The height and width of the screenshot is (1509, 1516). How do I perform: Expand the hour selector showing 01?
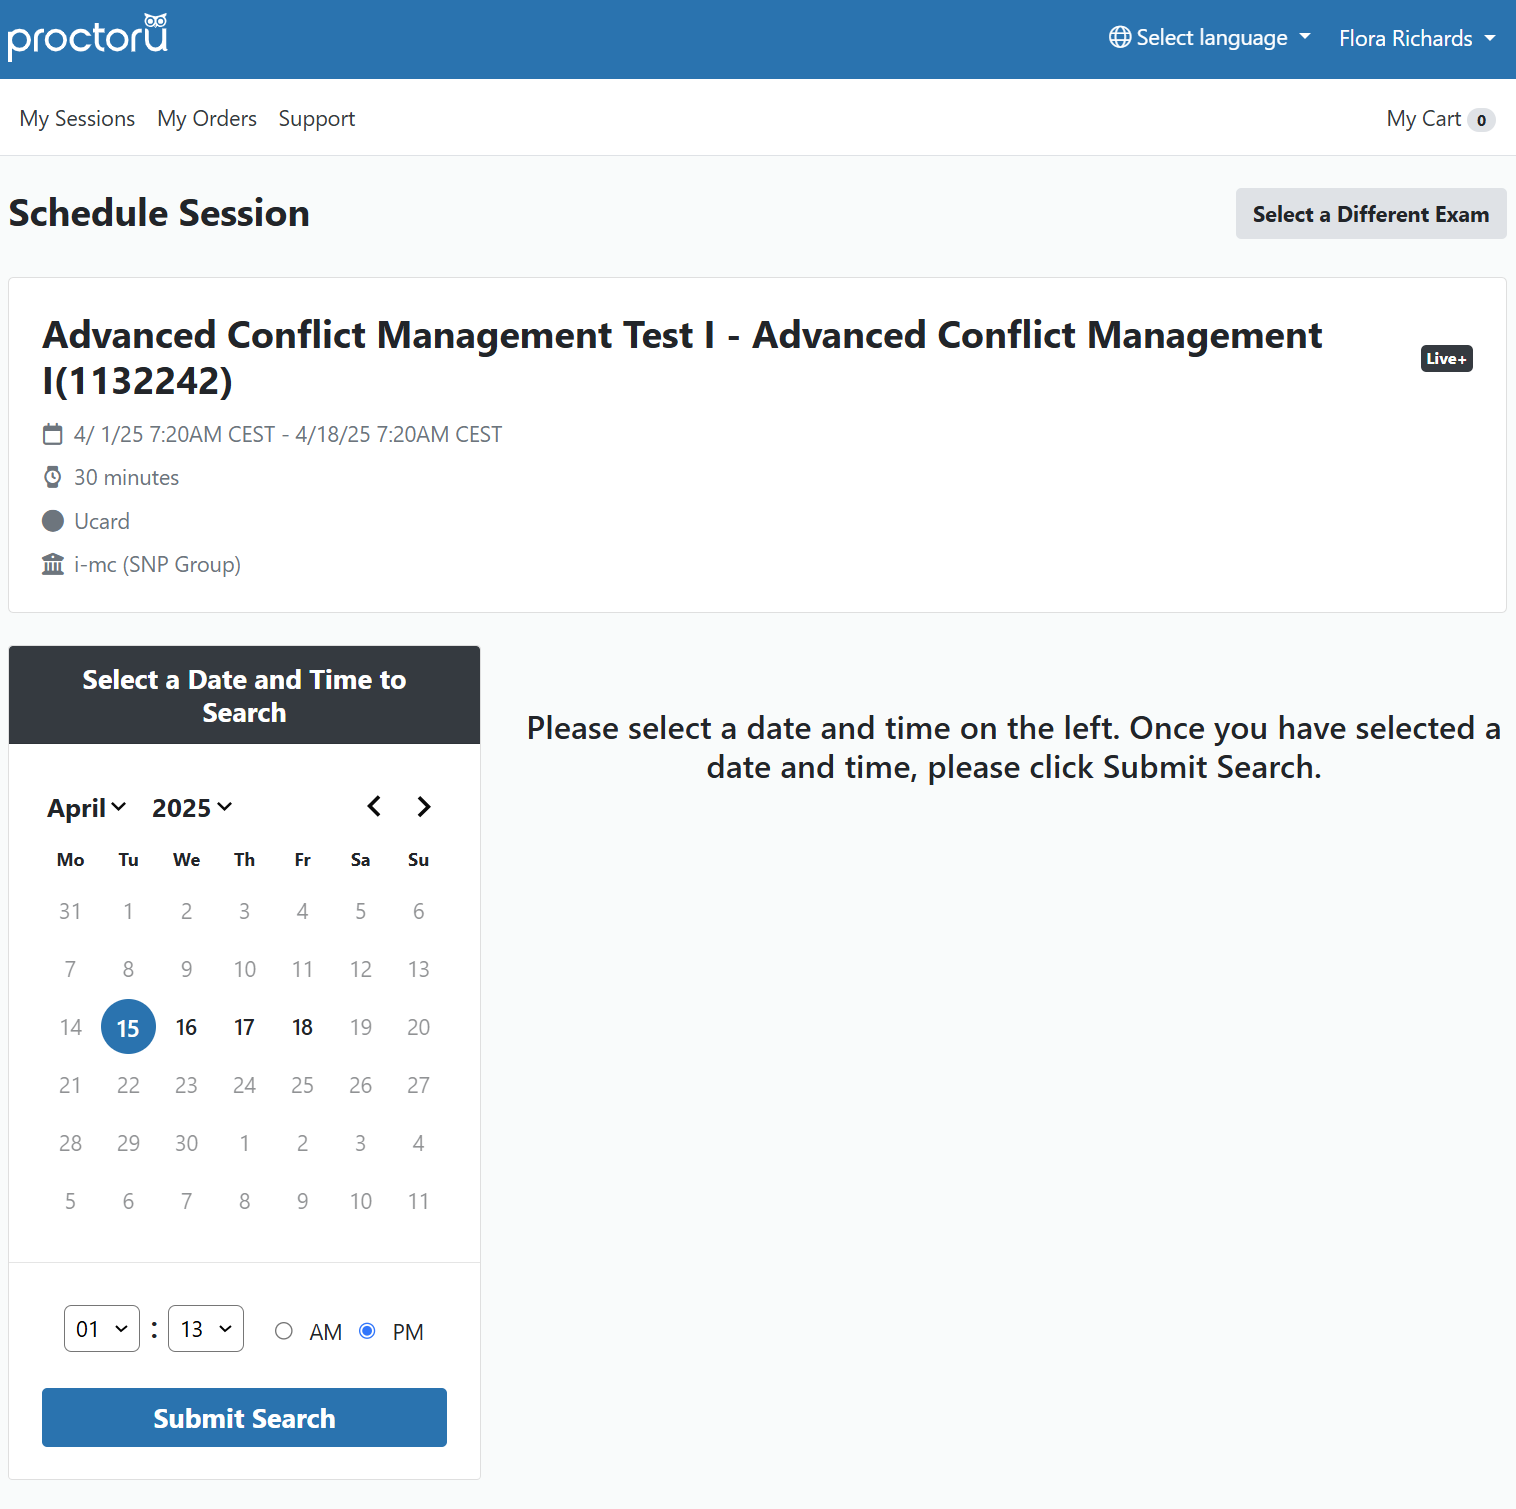[102, 1329]
